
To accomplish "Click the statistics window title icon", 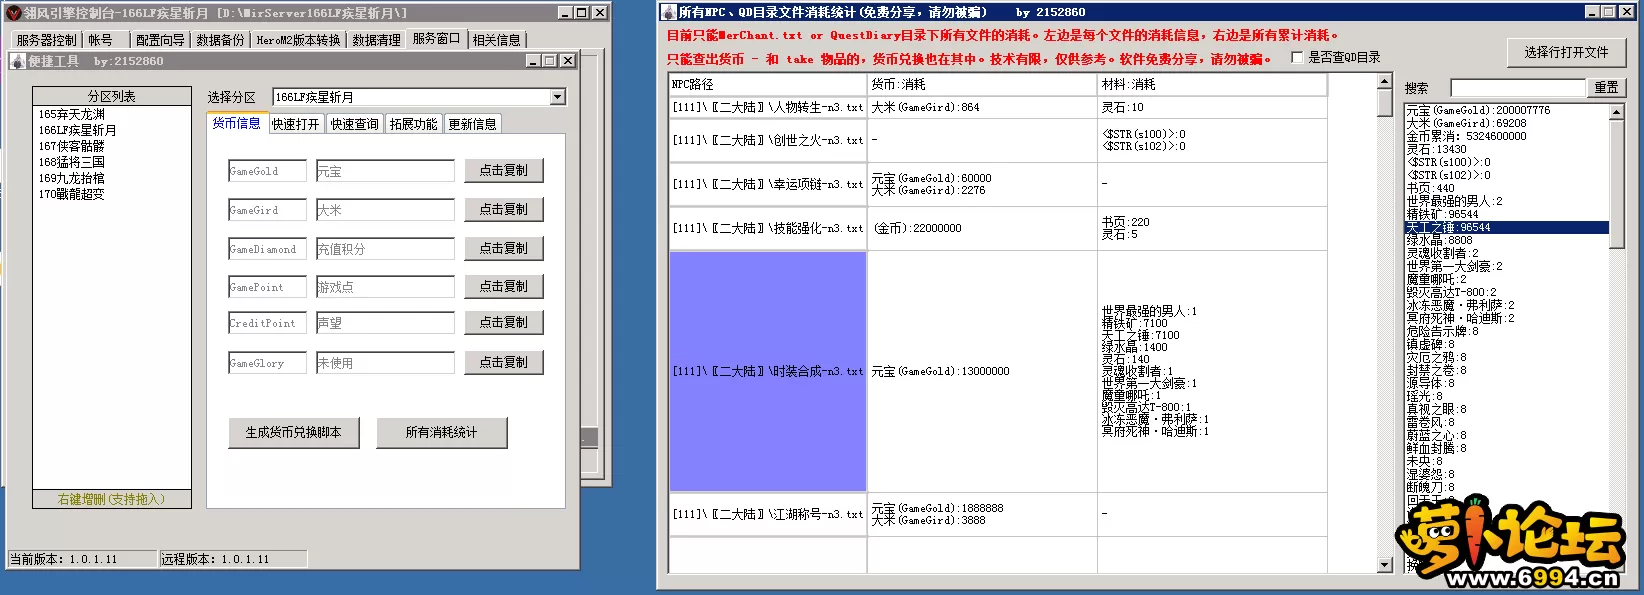I will coord(669,12).
